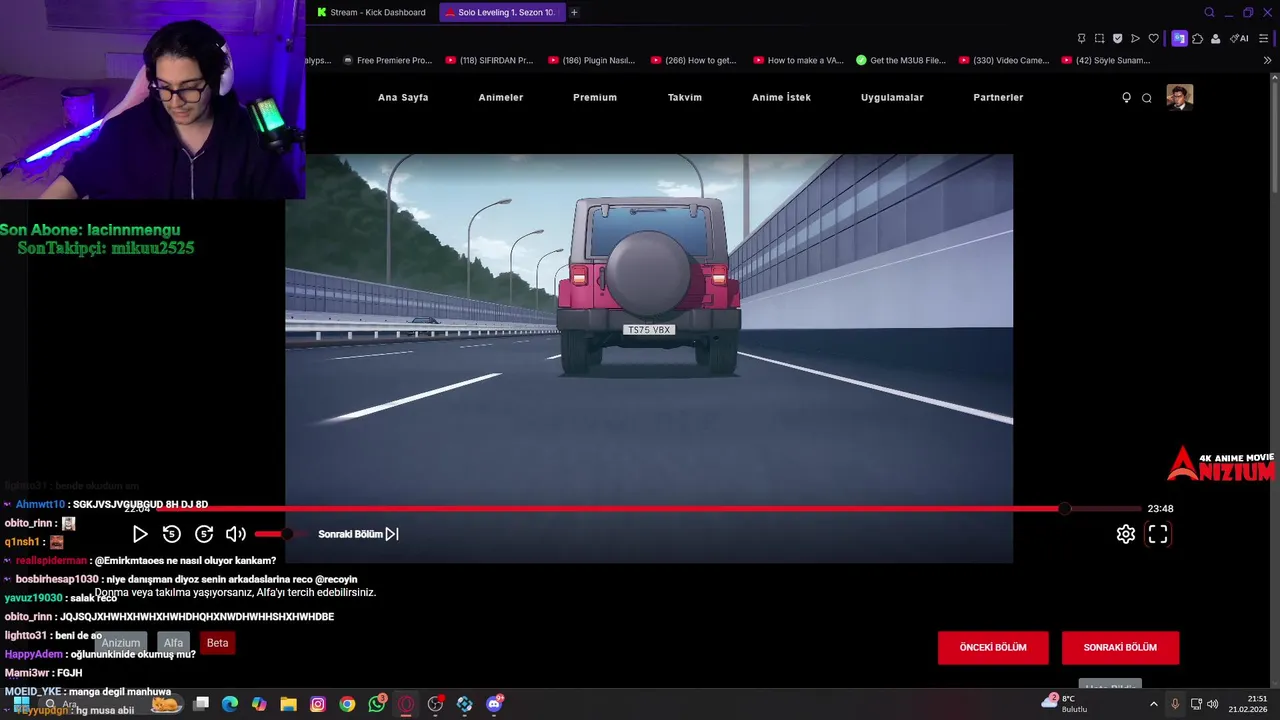Click the send arrow toolbar icon
1280x720 pixels.
tap(1135, 38)
